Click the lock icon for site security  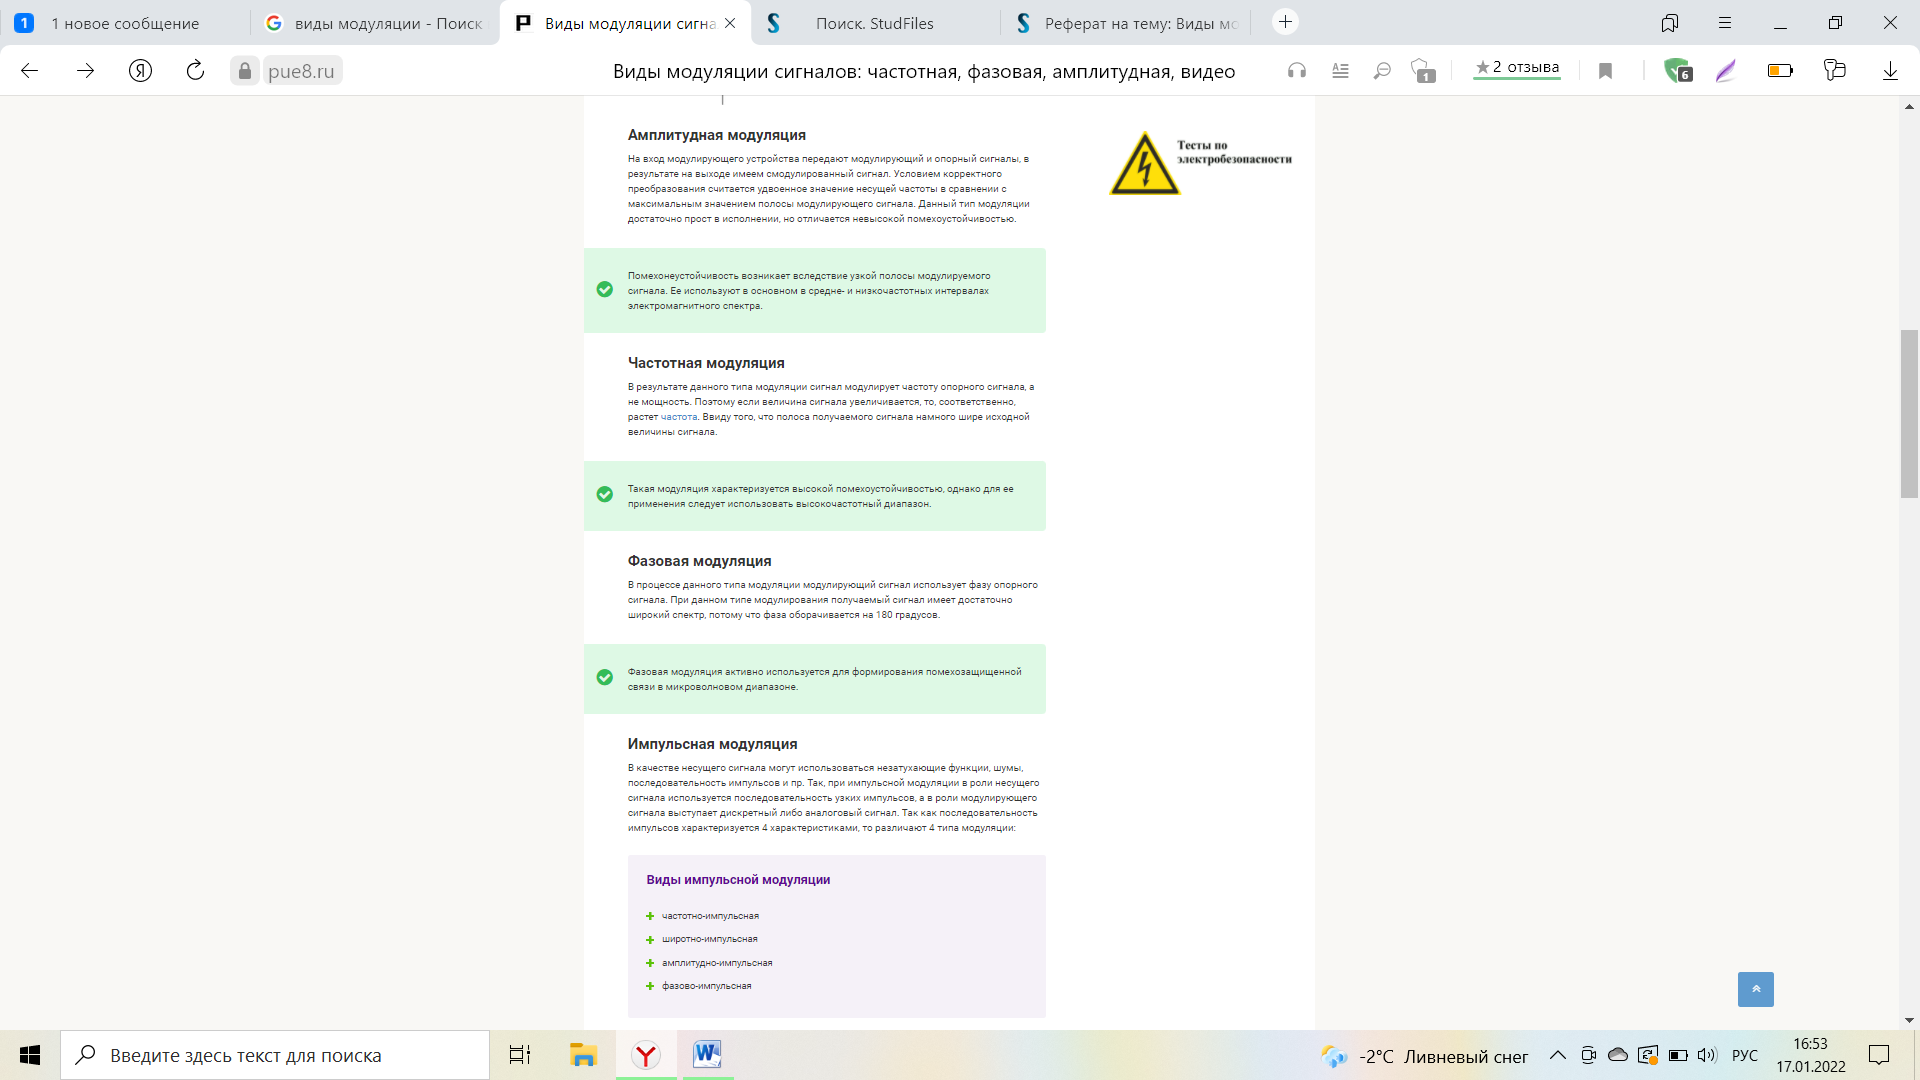coord(245,71)
